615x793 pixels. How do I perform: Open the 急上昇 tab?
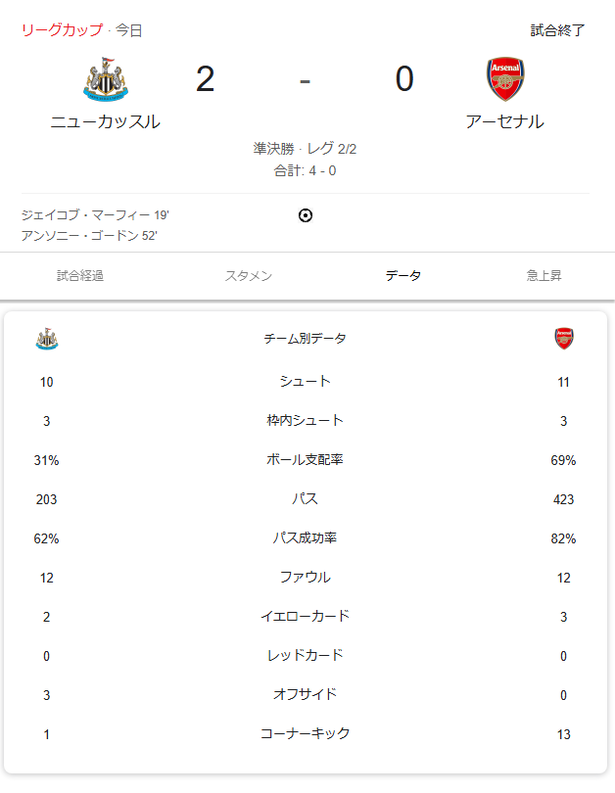pyautogui.click(x=544, y=276)
